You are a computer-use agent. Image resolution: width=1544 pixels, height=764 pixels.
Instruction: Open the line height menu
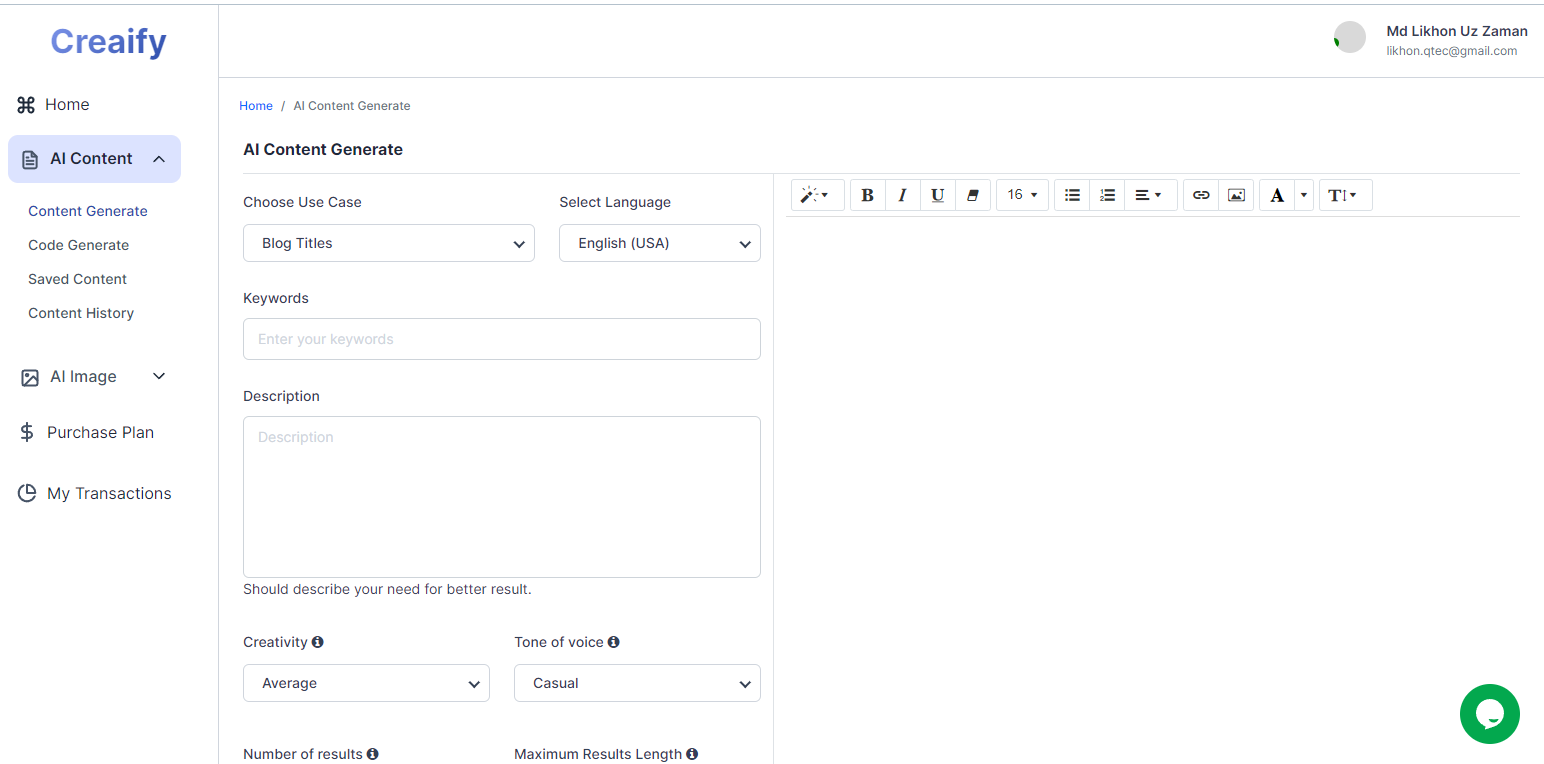click(x=1345, y=195)
